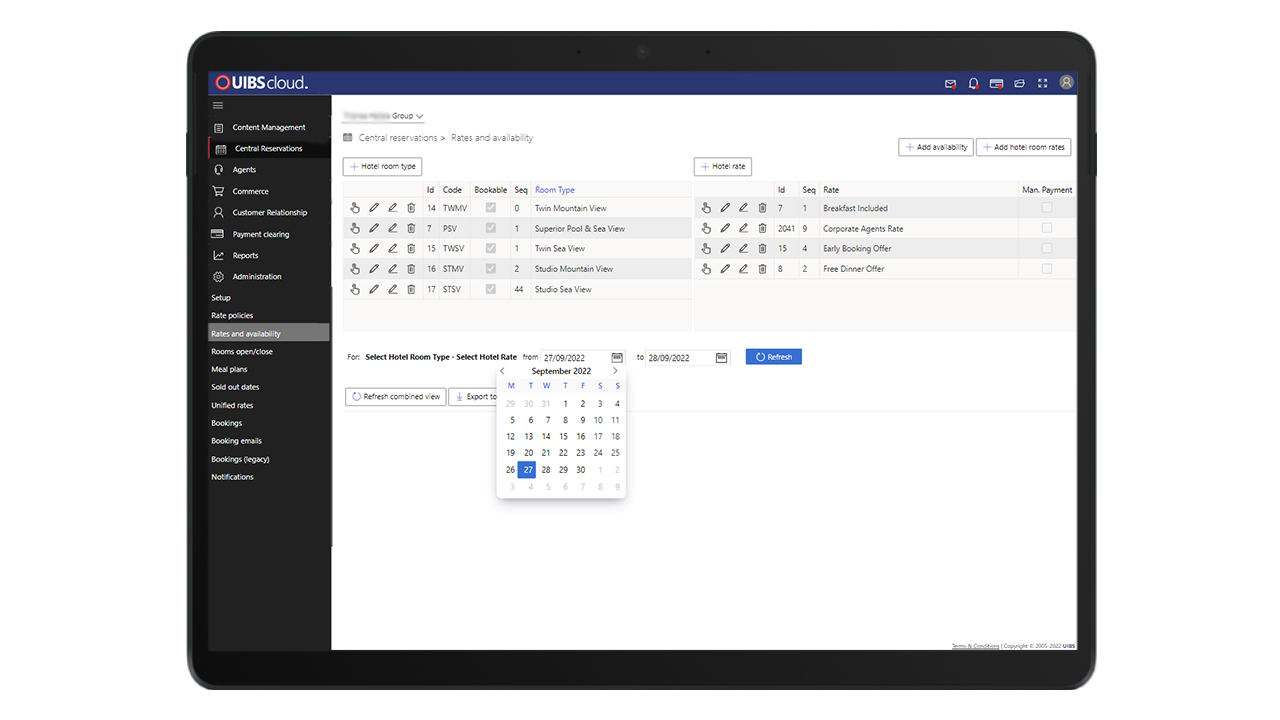1280x720 pixels.
Task: Open Customer Relationship menu
Action: point(269,212)
